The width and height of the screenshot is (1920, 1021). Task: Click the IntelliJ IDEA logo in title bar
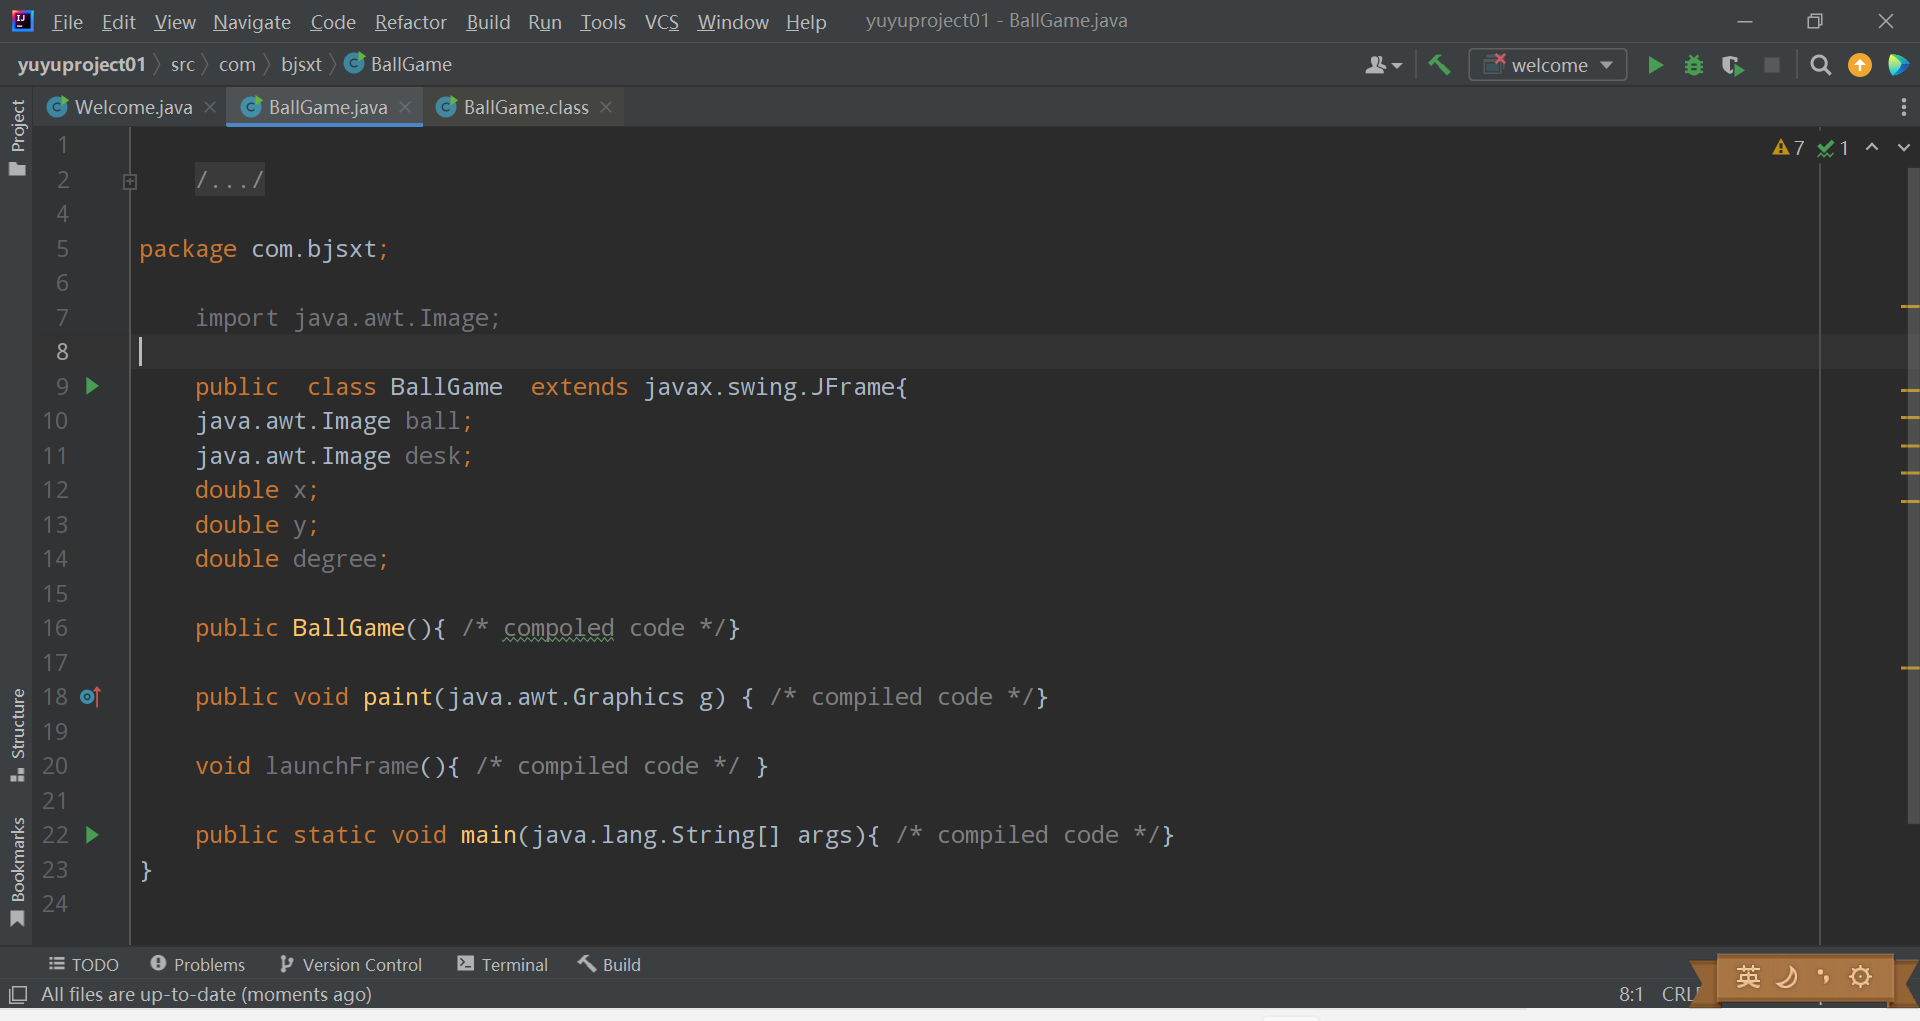(22, 21)
